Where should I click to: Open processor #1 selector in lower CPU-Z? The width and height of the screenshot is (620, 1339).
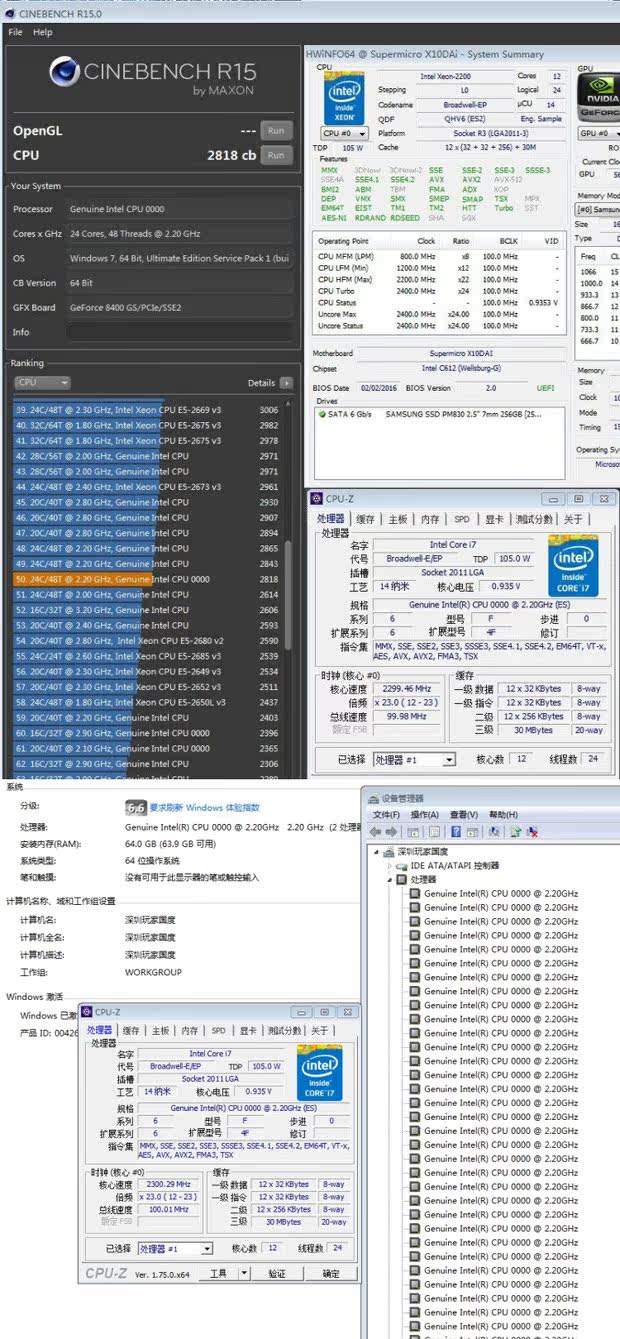pyautogui.click(x=175, y=1248)
